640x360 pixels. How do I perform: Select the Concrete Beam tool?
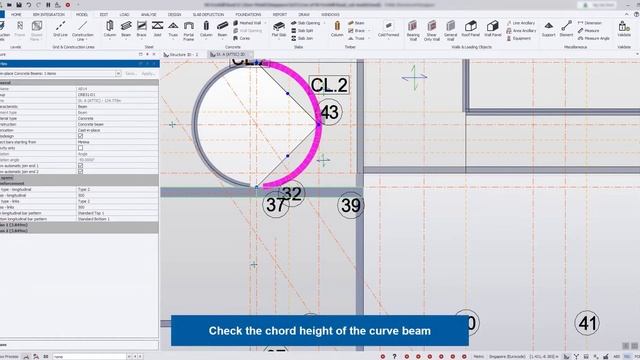tap(222, 29)
